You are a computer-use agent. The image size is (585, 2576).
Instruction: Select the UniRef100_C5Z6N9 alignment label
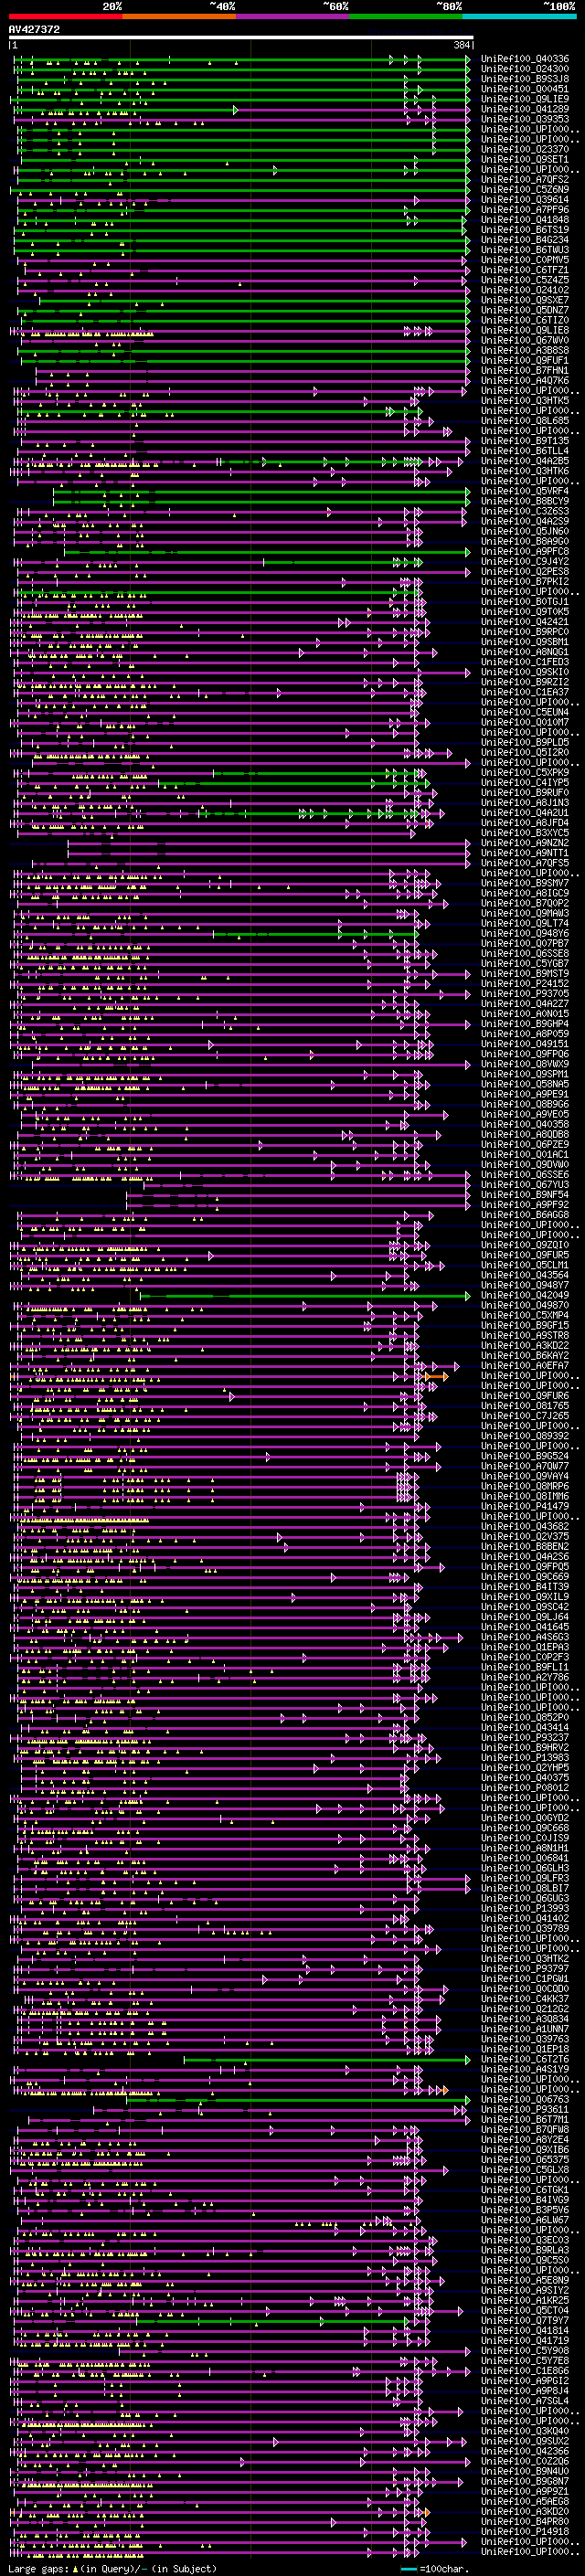coord(525,190)
